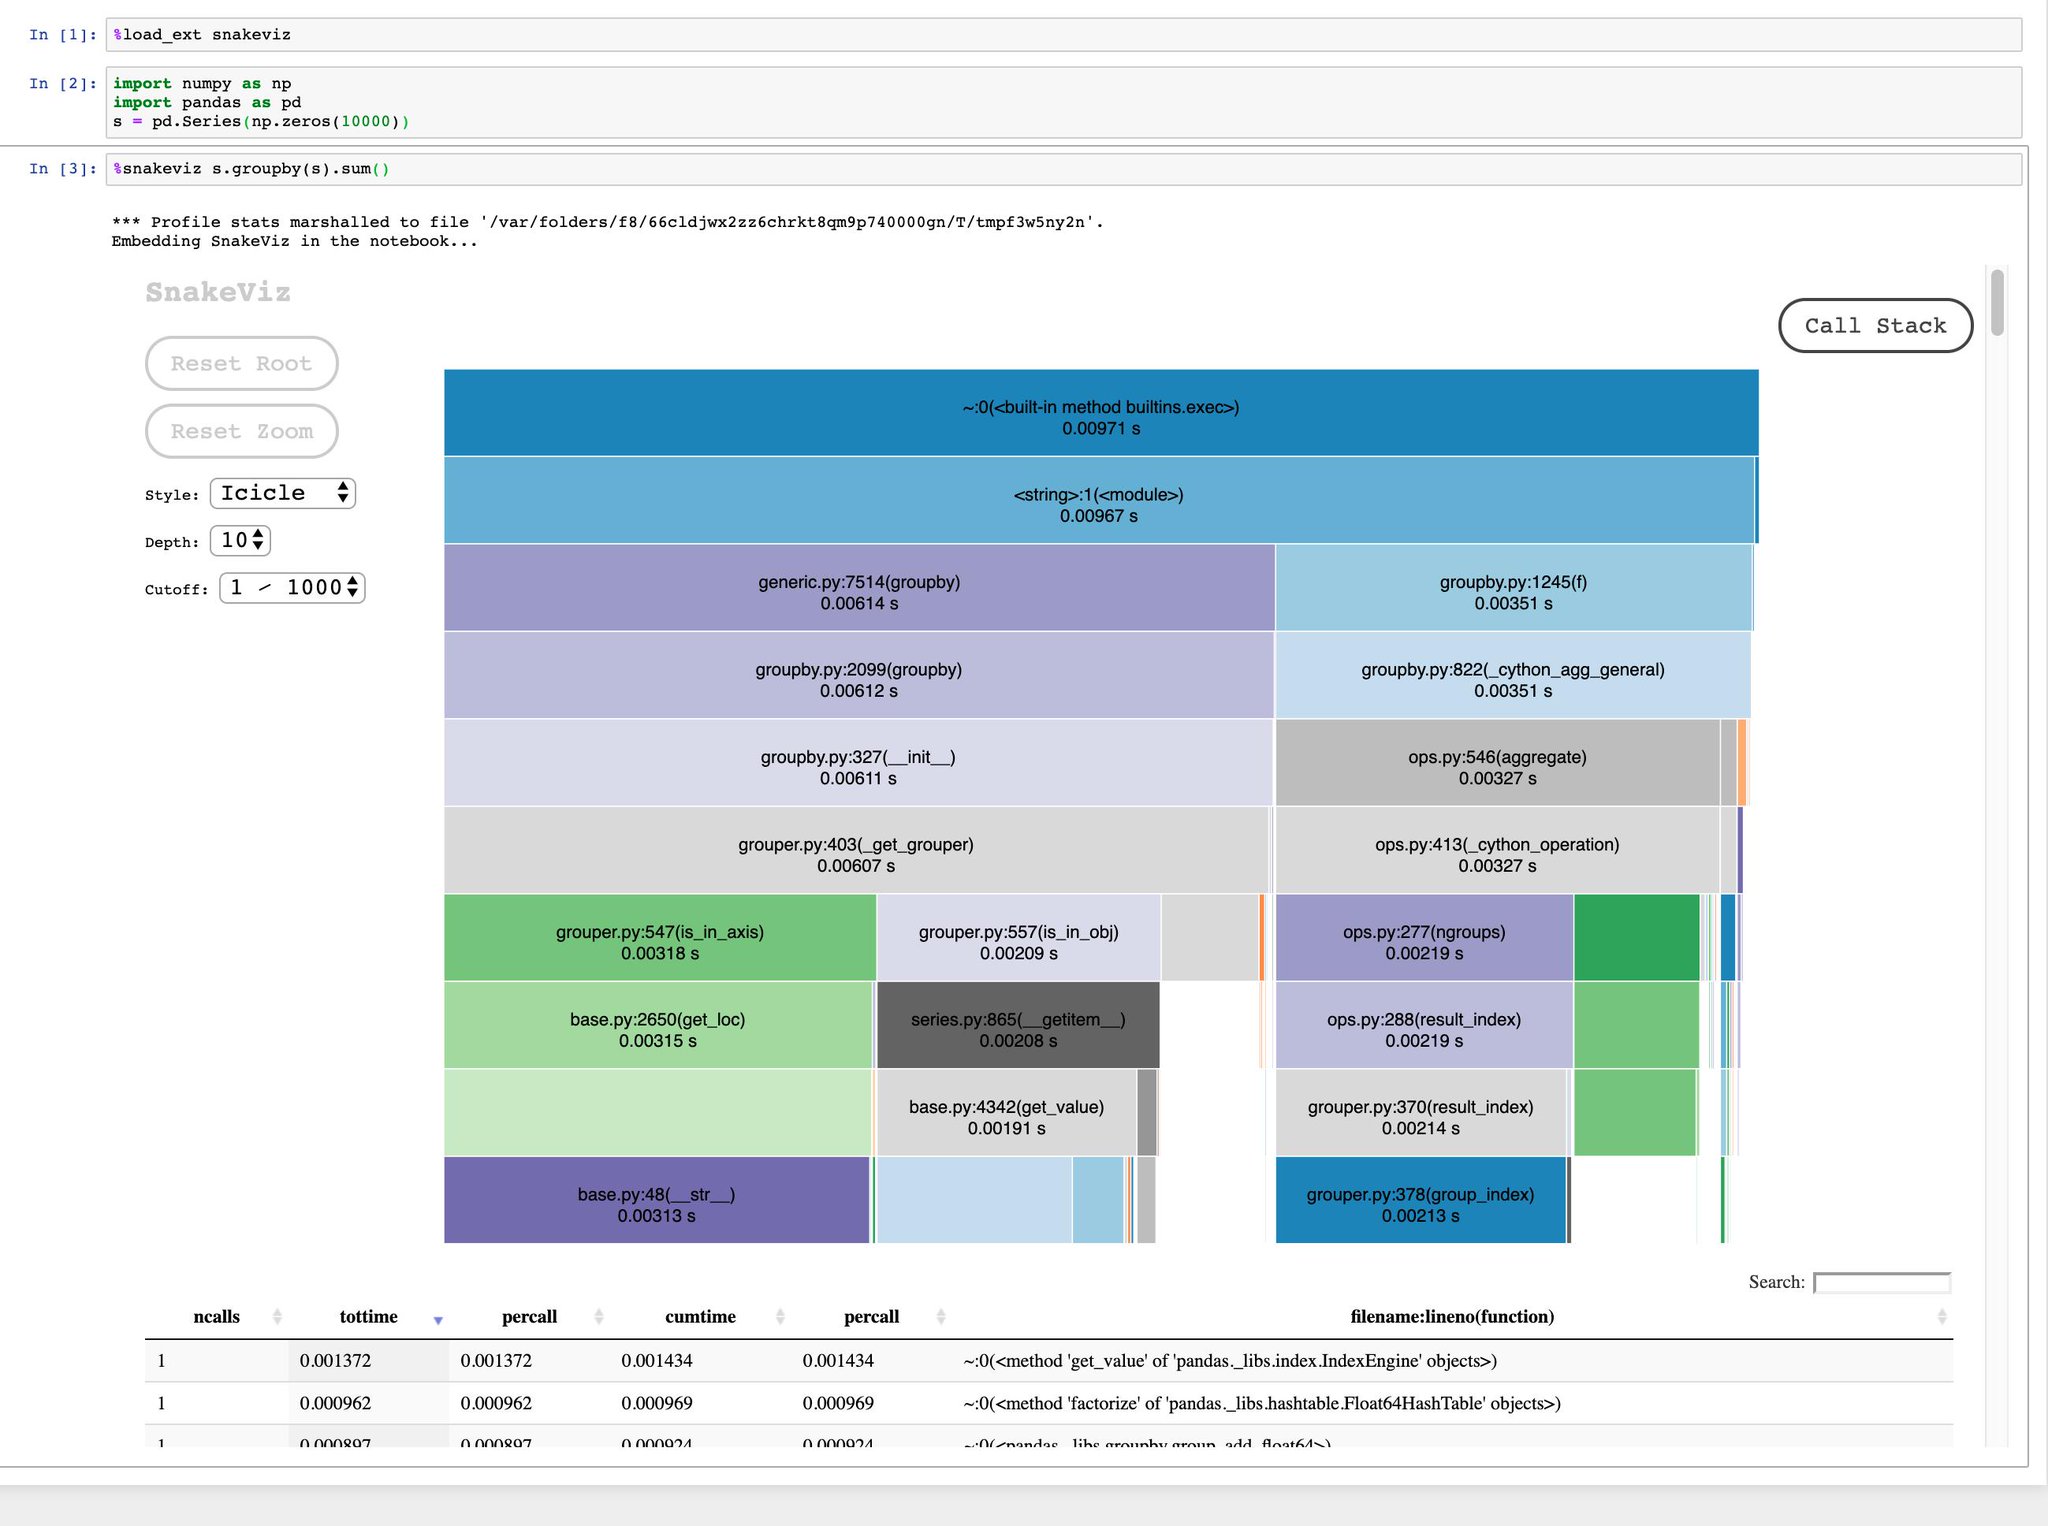
Task: Click groupby.py:2099(groupby) block
Action: [x=858, y=675]
